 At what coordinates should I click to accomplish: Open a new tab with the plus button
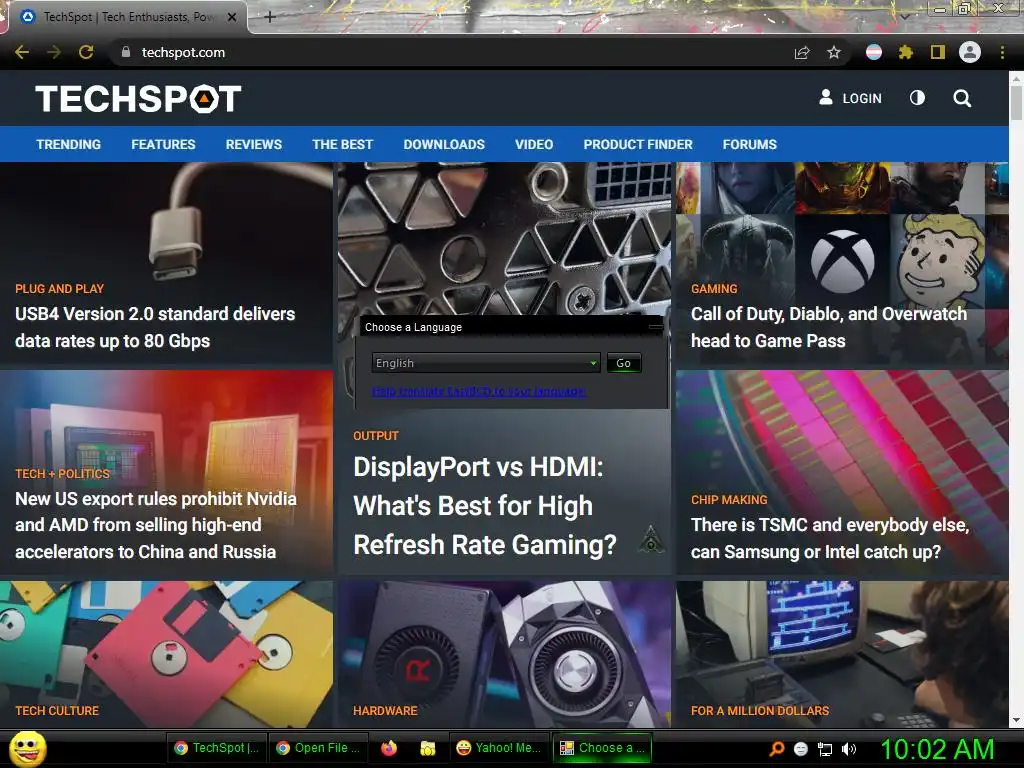tap(270, 17)
